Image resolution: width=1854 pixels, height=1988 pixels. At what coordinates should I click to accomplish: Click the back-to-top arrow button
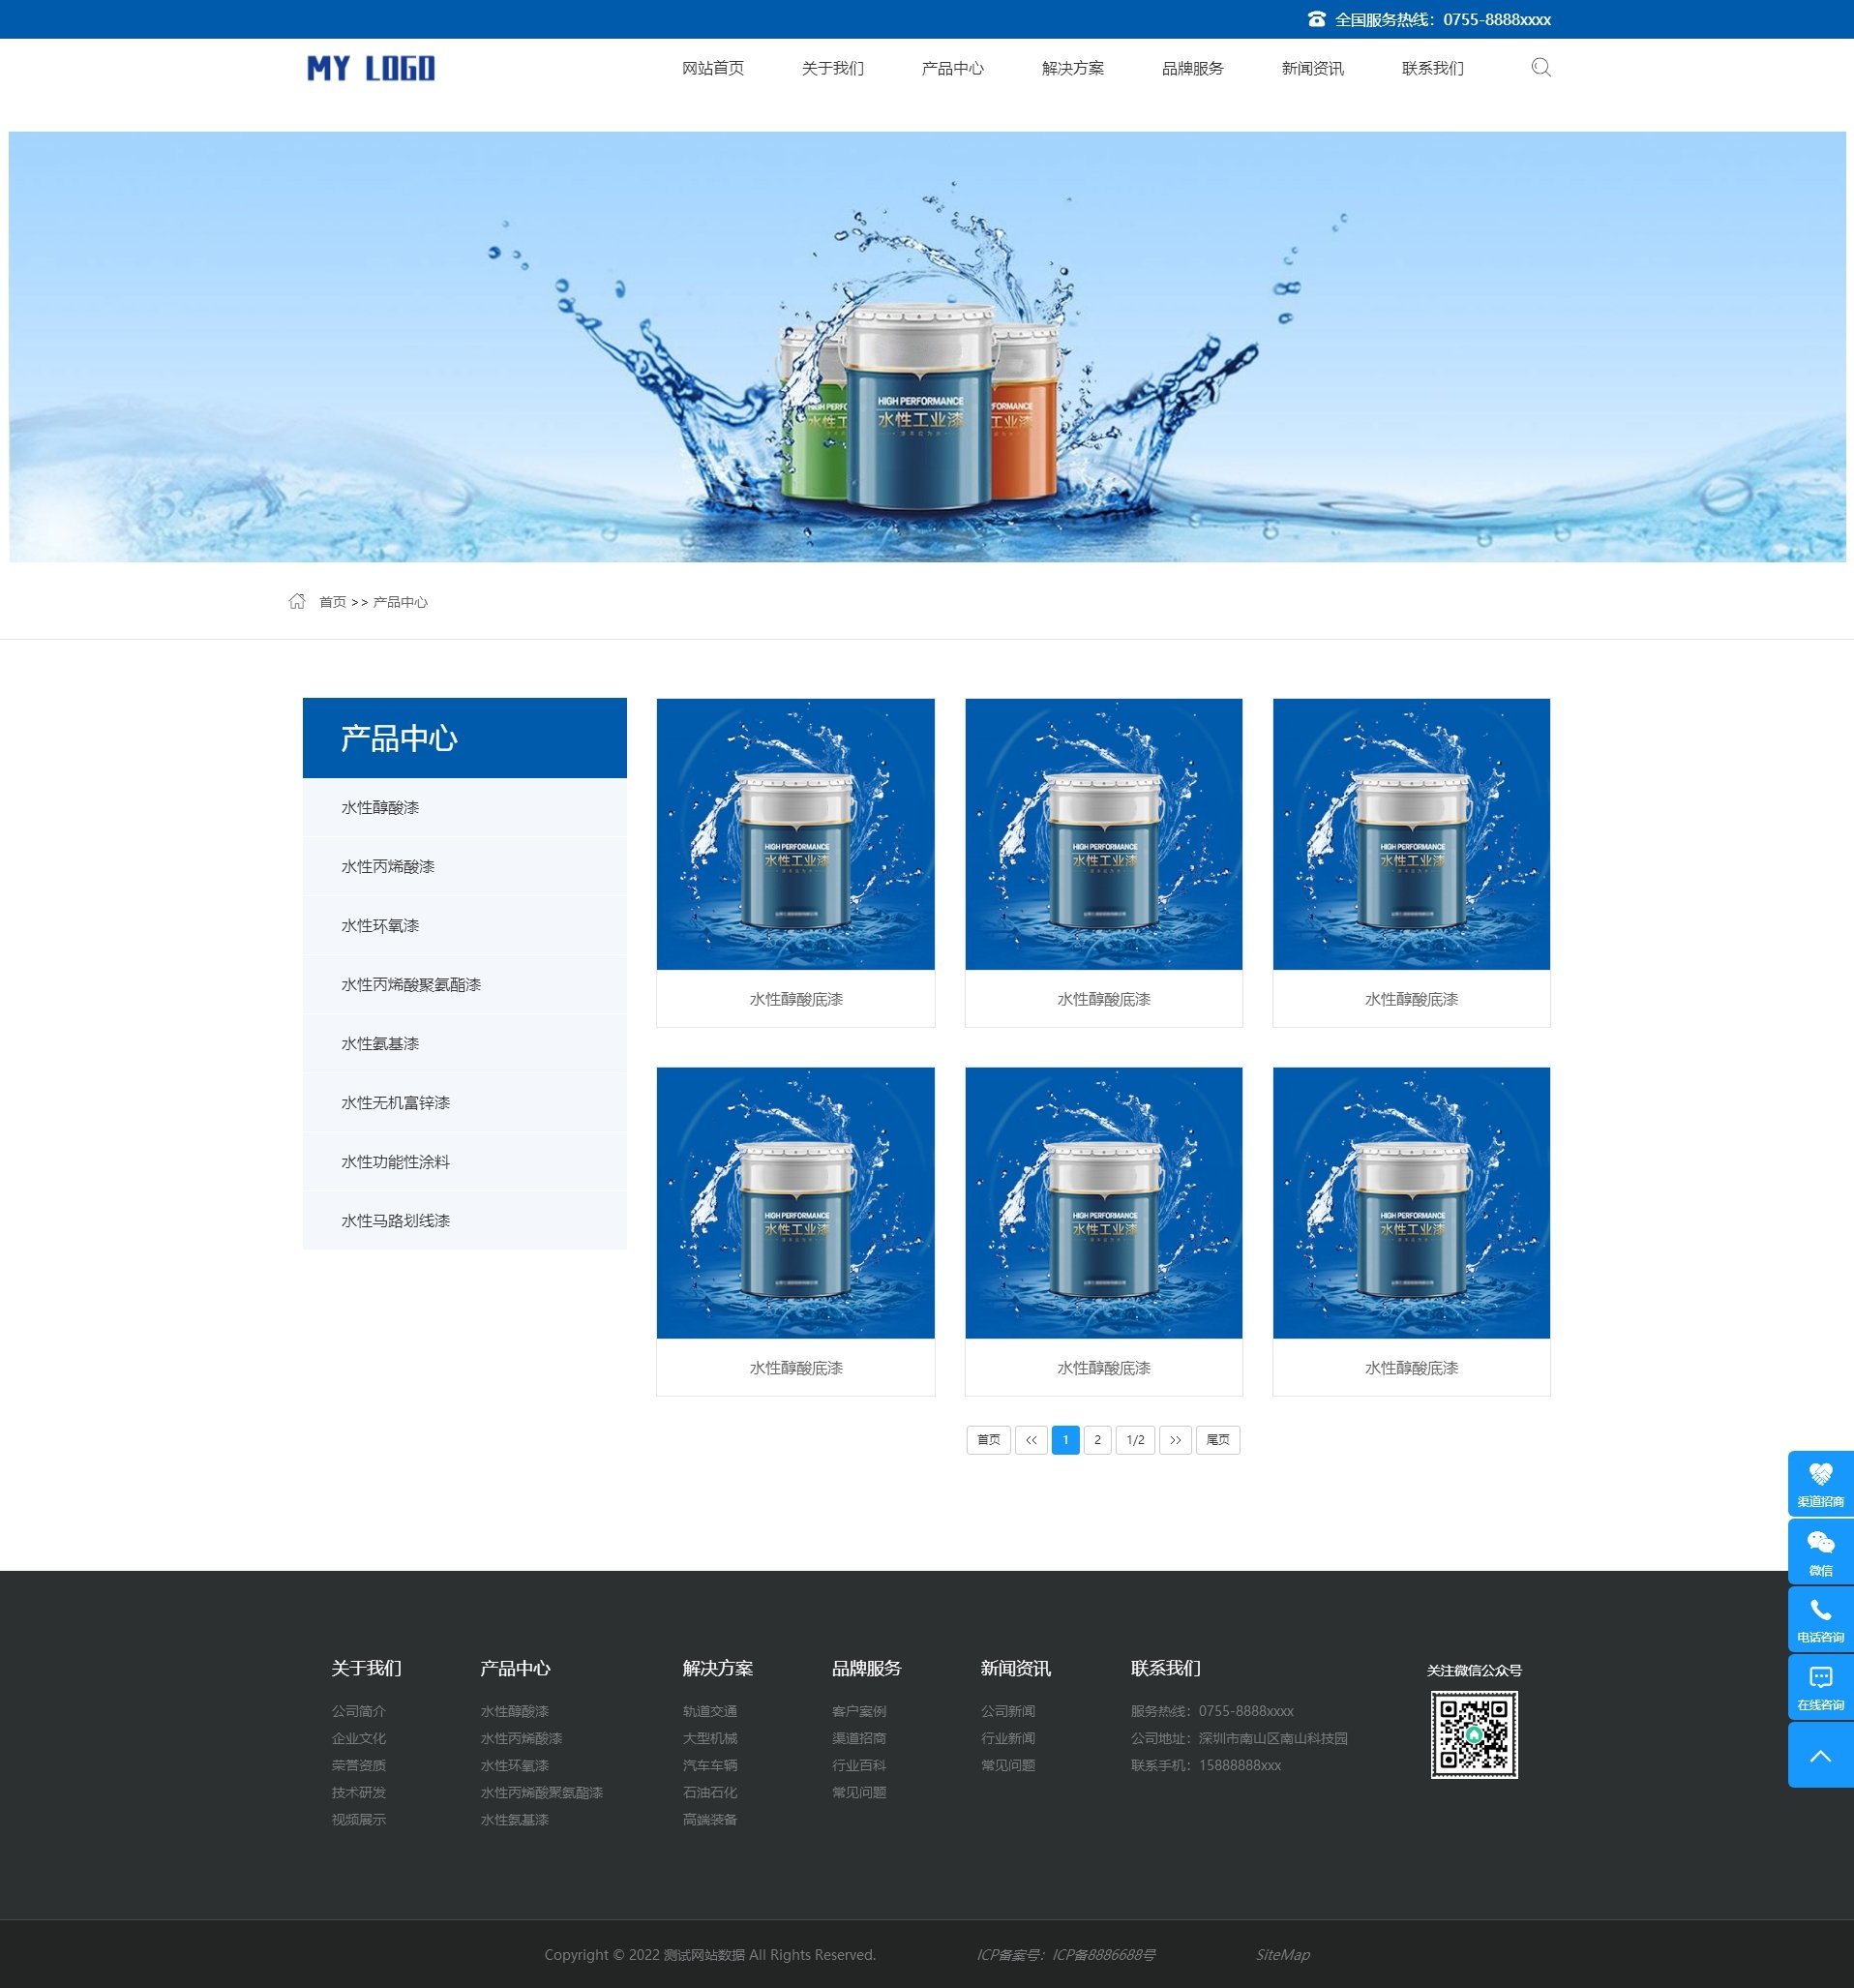pos(1820,1756)
